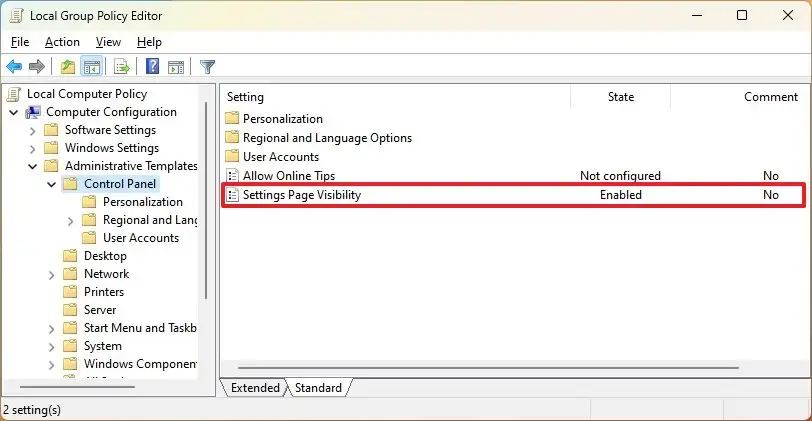
Task: Click the horizontal scrollbar under tree pane
Action: coord(77,386)
